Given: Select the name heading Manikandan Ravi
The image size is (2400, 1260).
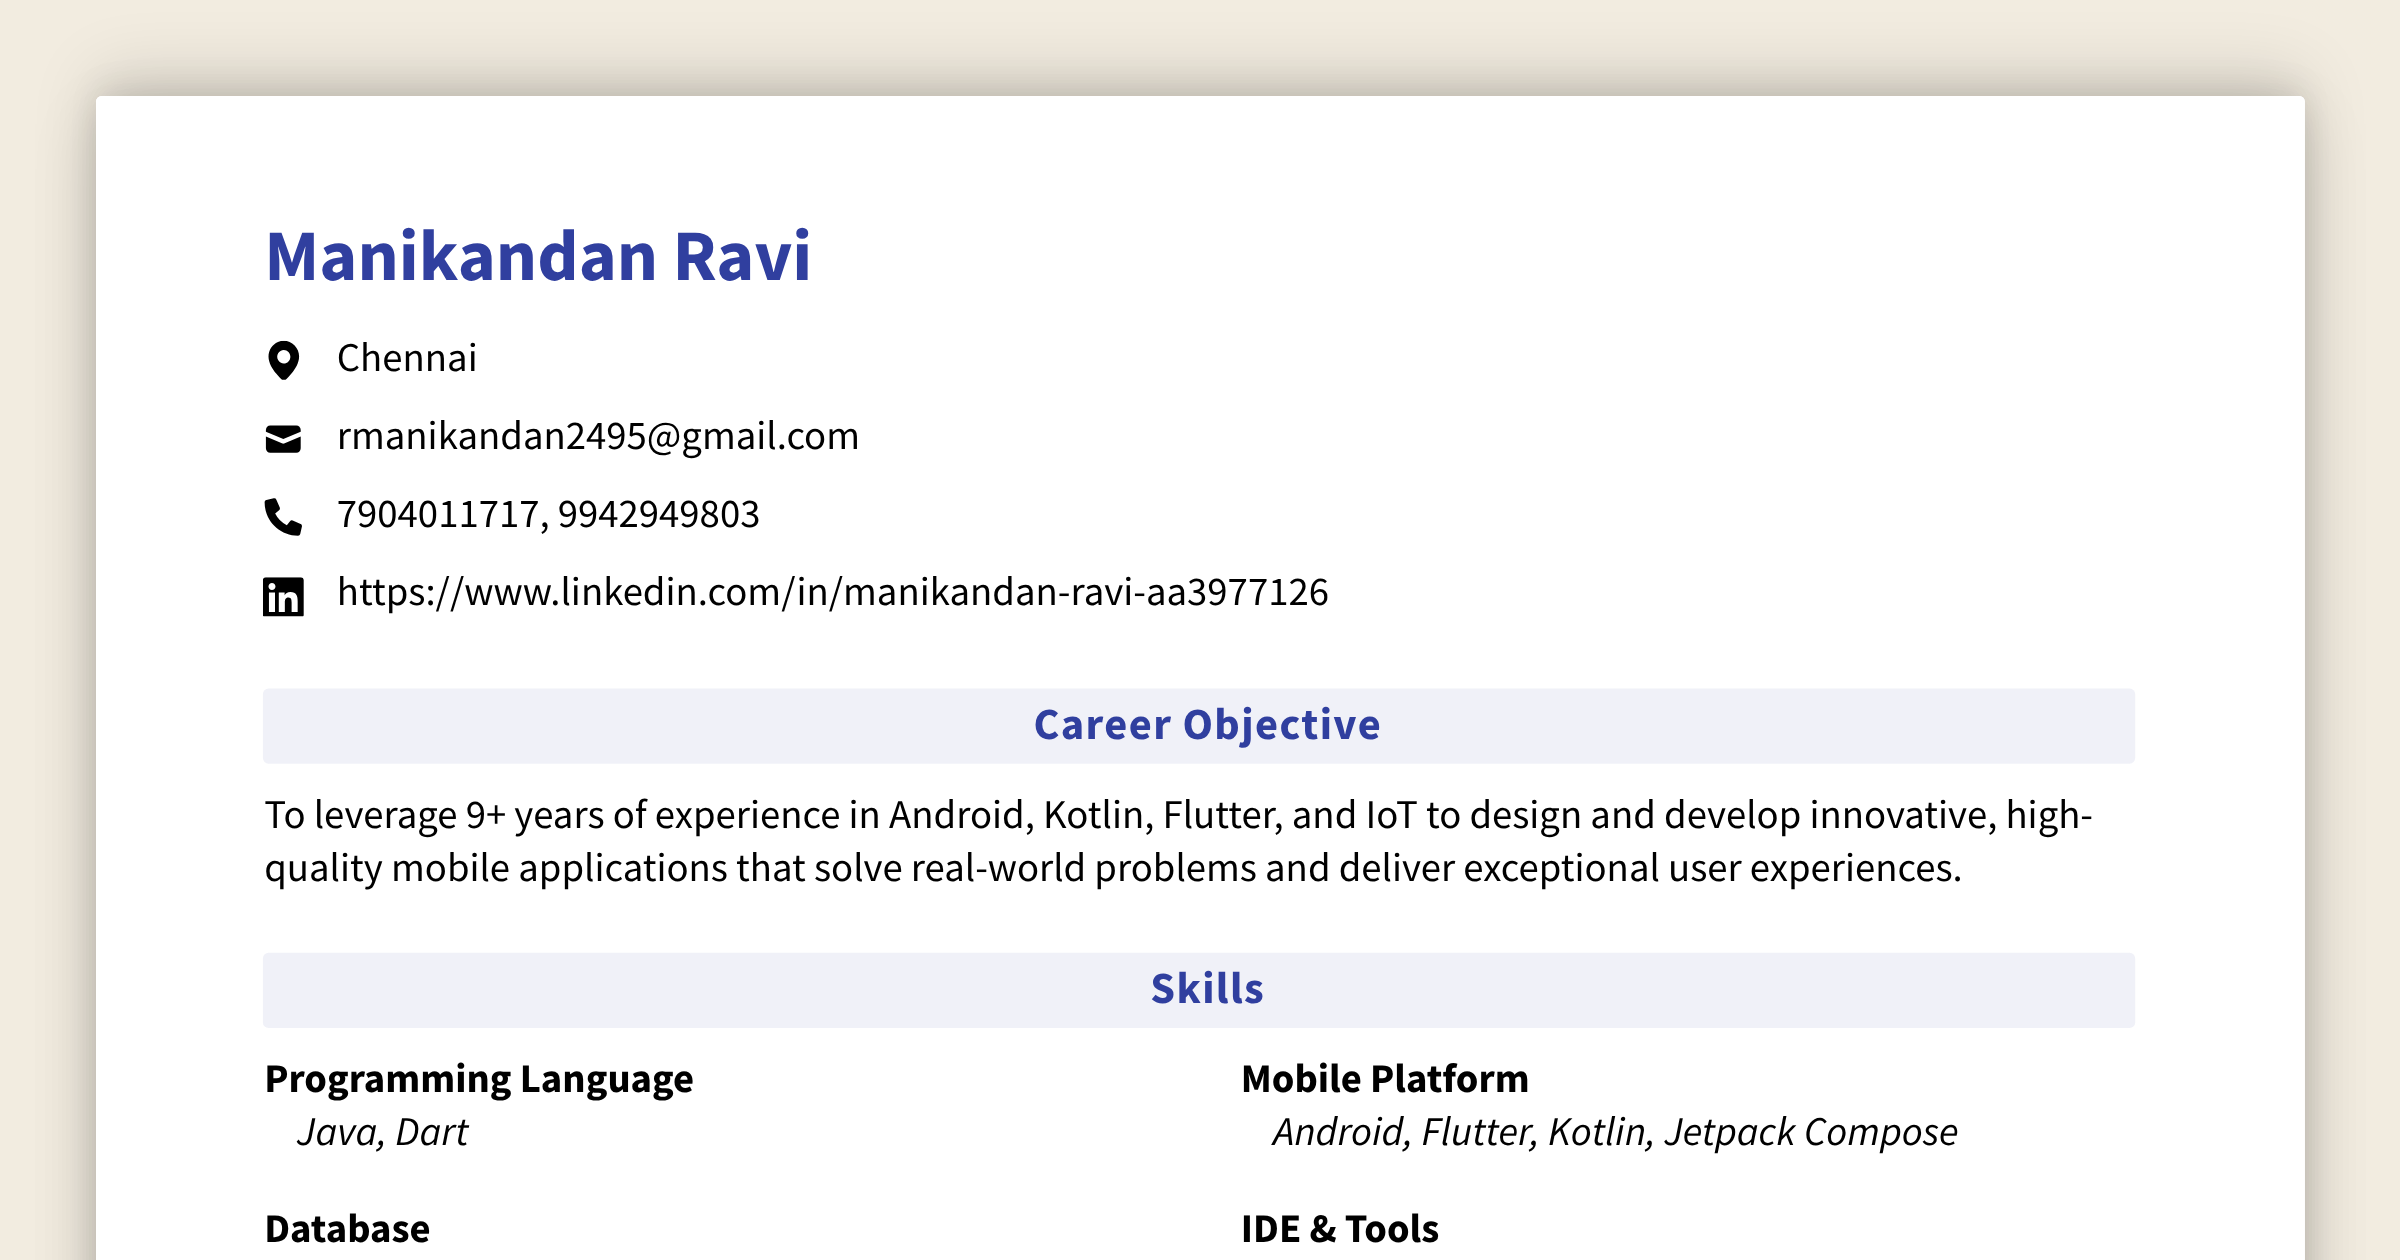Looking at the screenshot, I should coord(540,258).
